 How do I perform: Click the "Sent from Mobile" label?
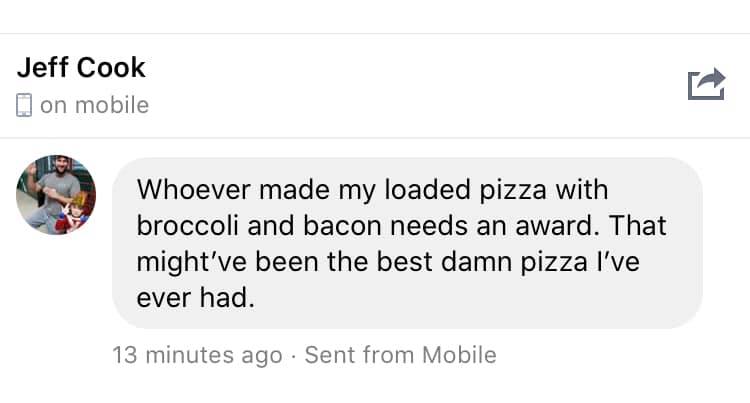(x=400, y=355)
